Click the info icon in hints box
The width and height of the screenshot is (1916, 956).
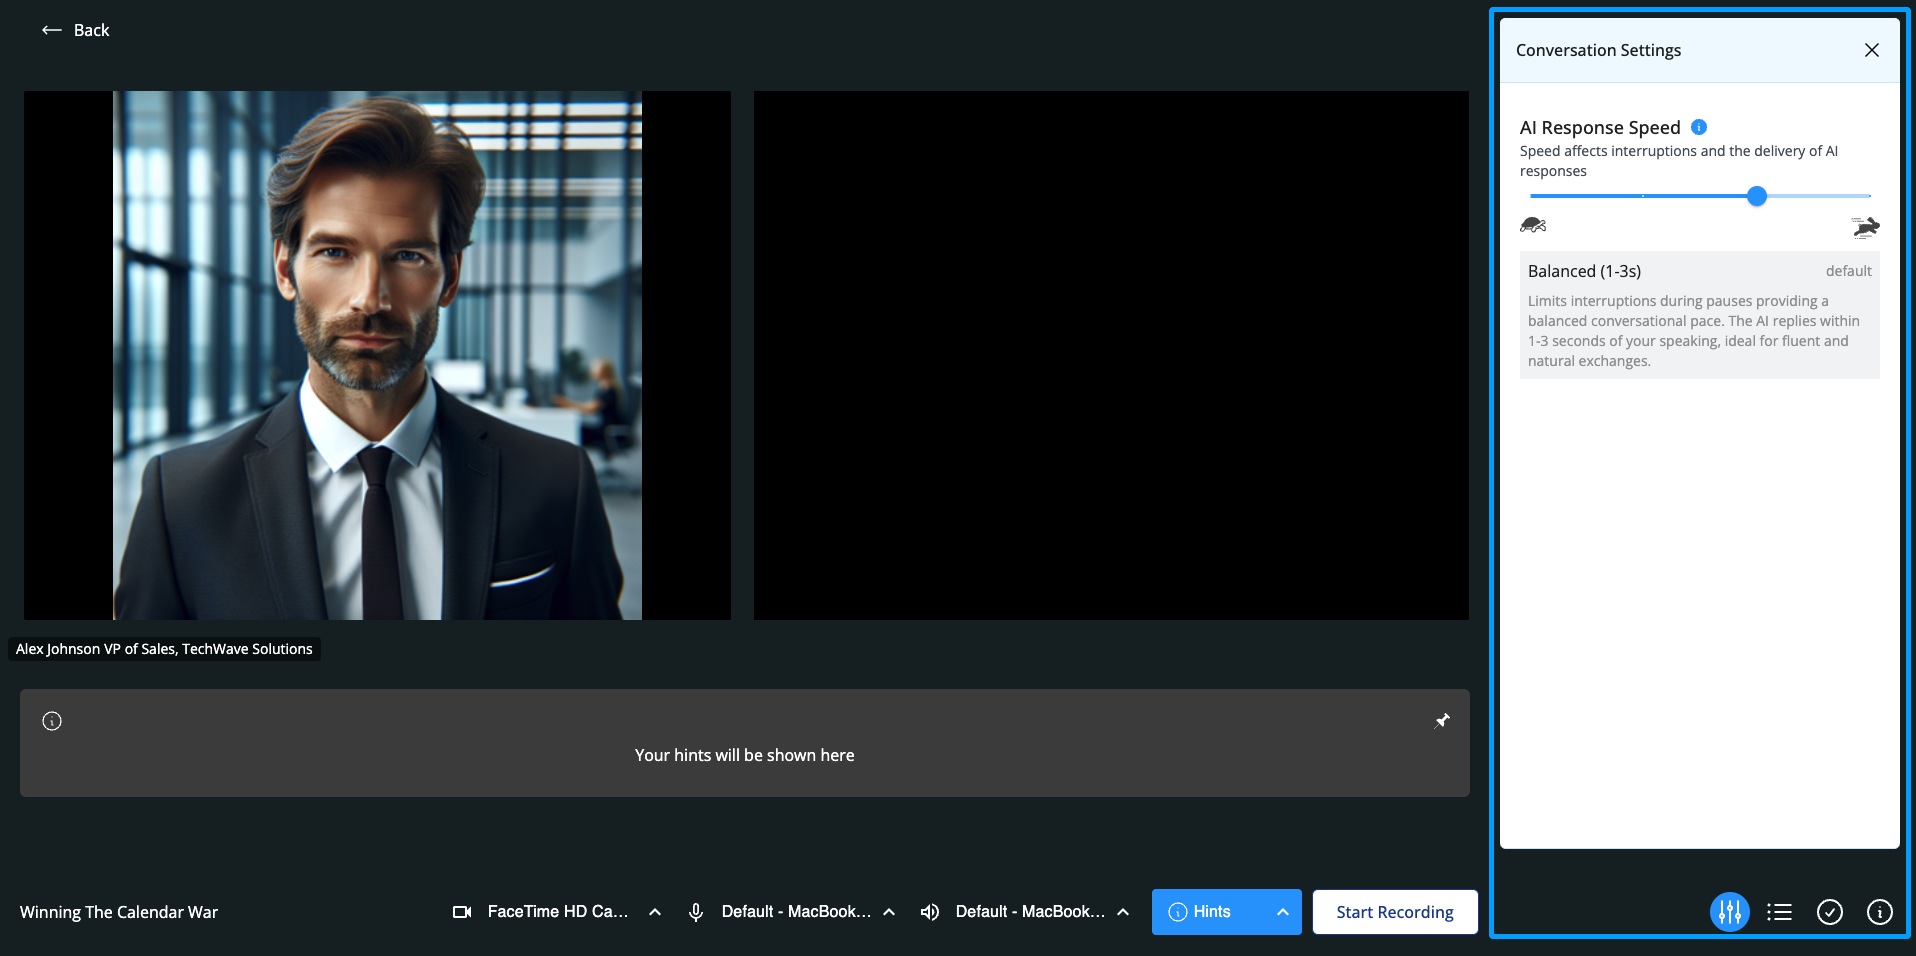[52, 721]
